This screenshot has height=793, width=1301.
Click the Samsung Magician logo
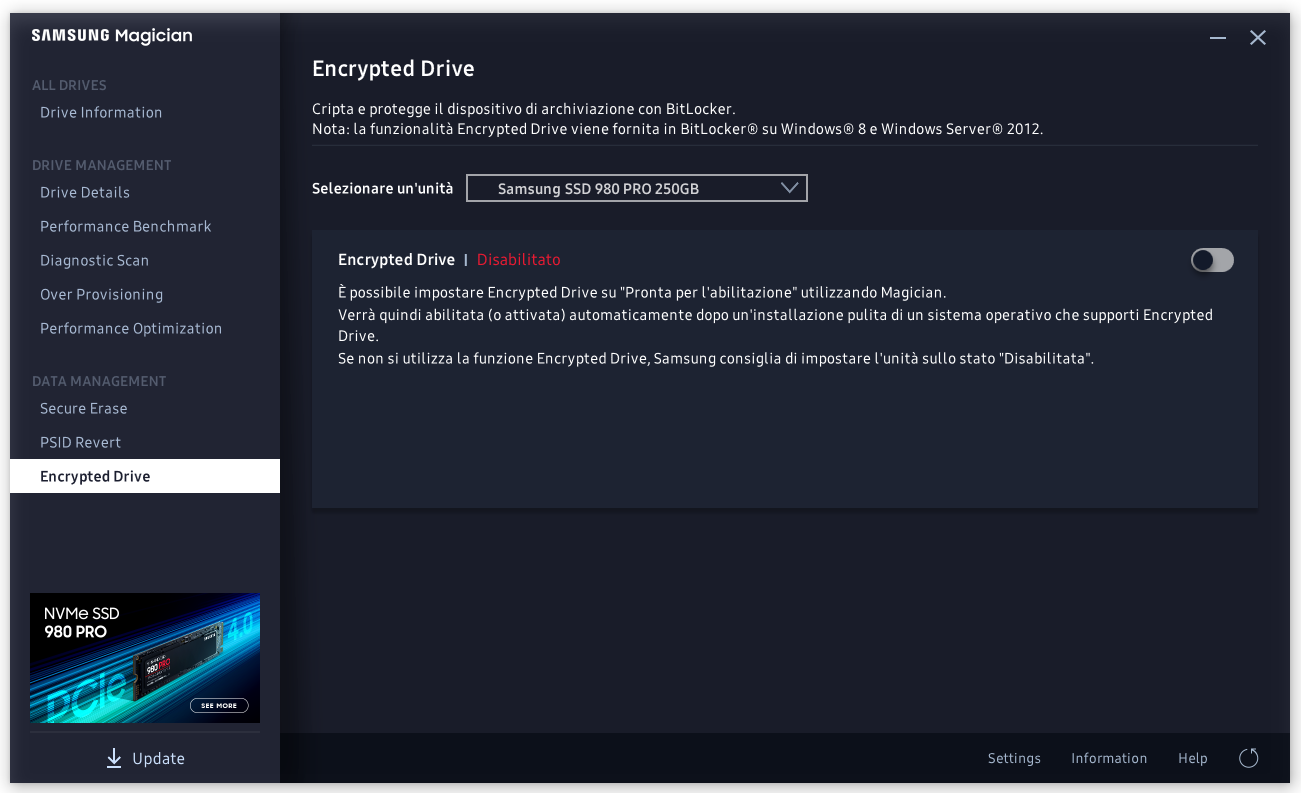coord(112,36)
